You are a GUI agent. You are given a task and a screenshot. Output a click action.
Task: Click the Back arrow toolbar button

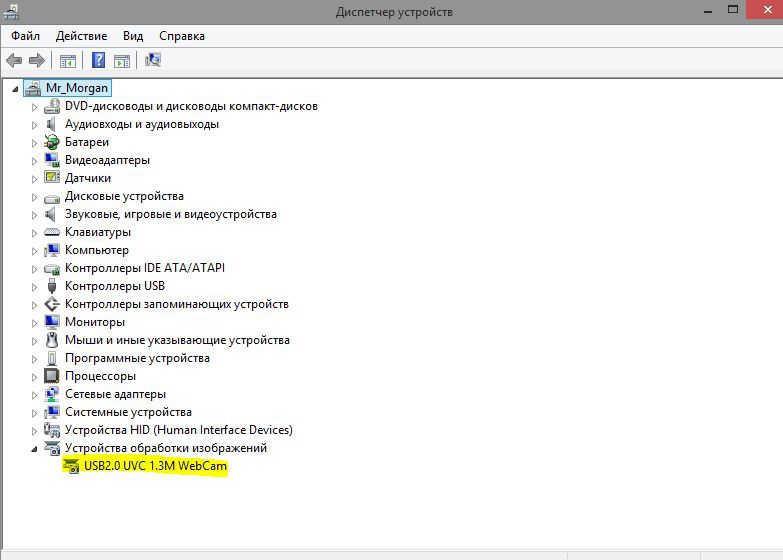pos(14,60)
